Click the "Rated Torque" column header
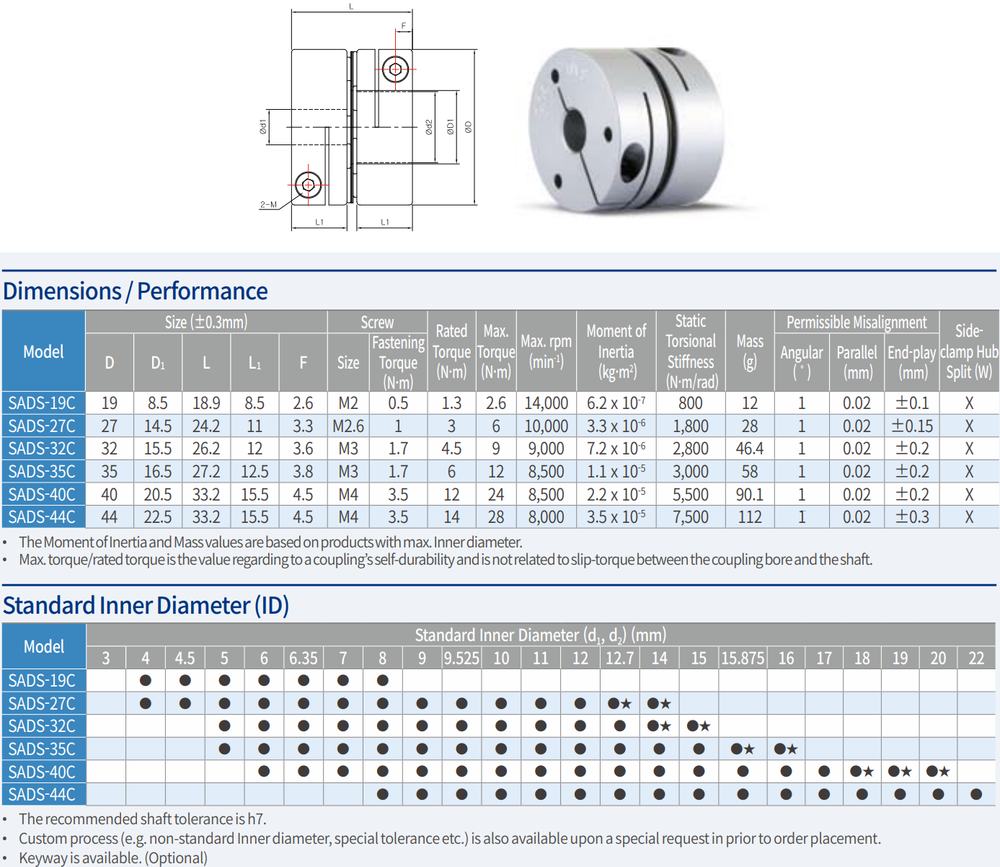The width and height of the screenshot is (1000, 867). 451,351
